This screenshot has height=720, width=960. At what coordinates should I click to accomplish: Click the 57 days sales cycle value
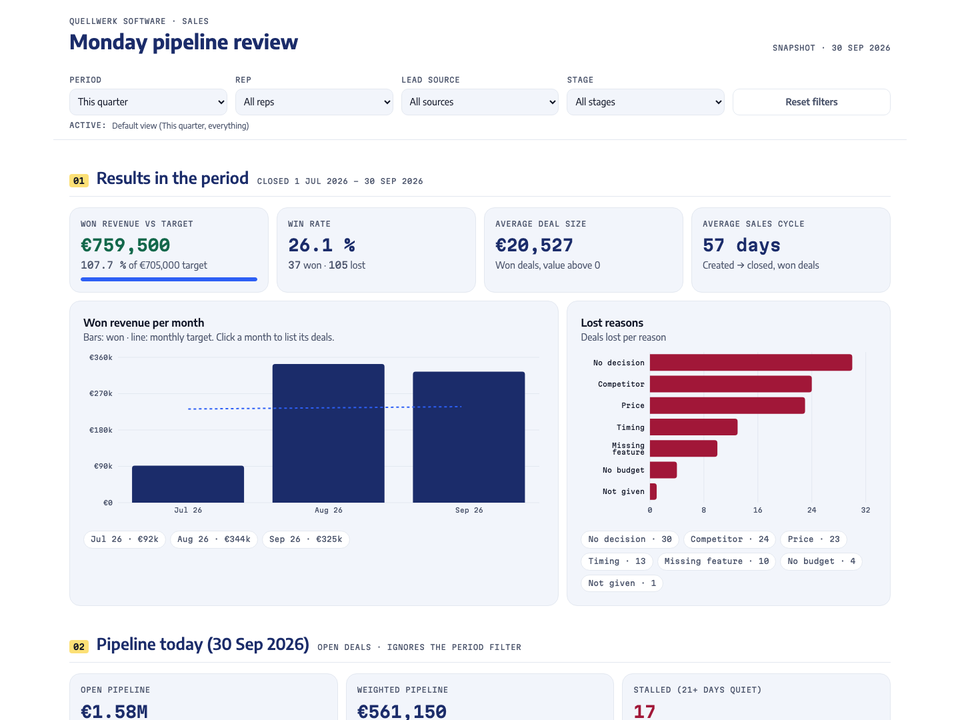click(741, 245)
